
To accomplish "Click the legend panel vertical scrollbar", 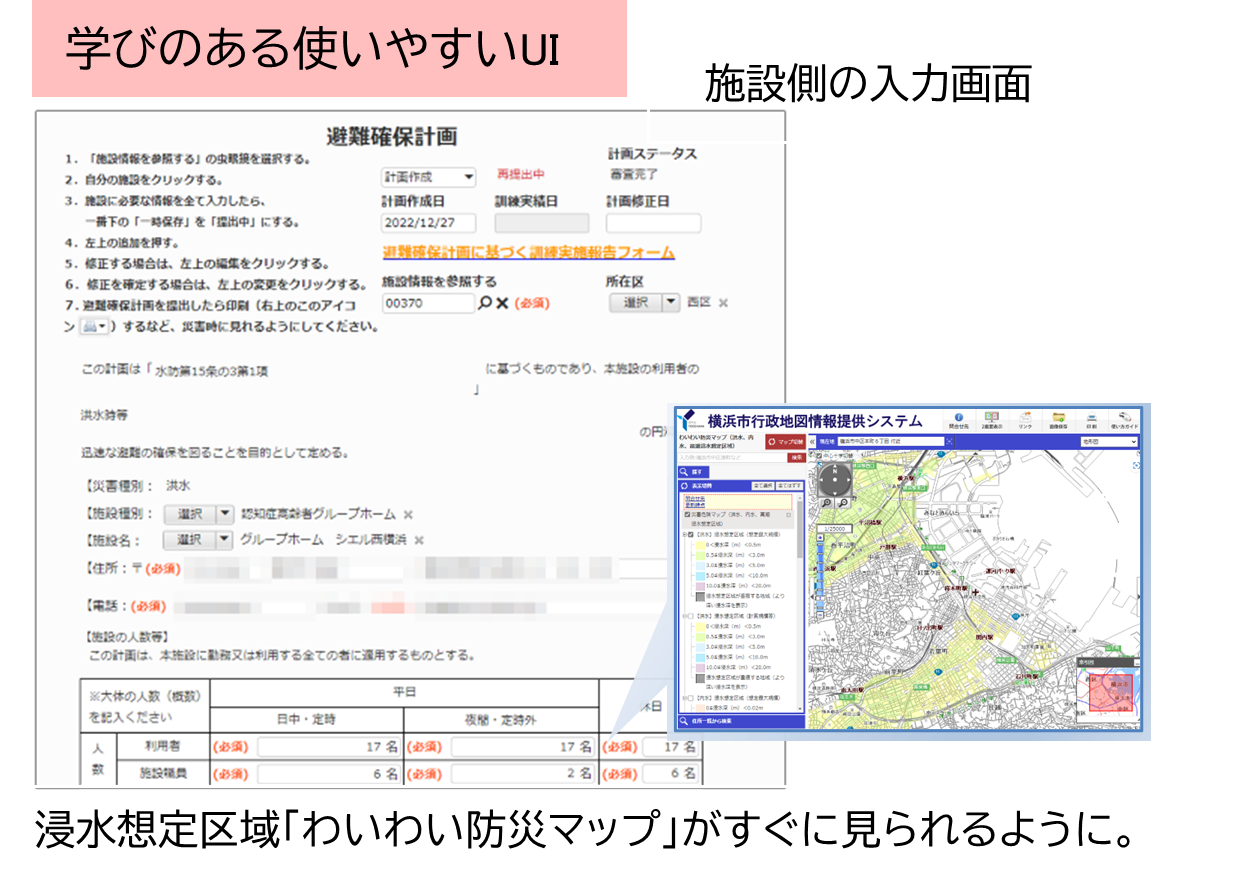I will coord(800,604).
